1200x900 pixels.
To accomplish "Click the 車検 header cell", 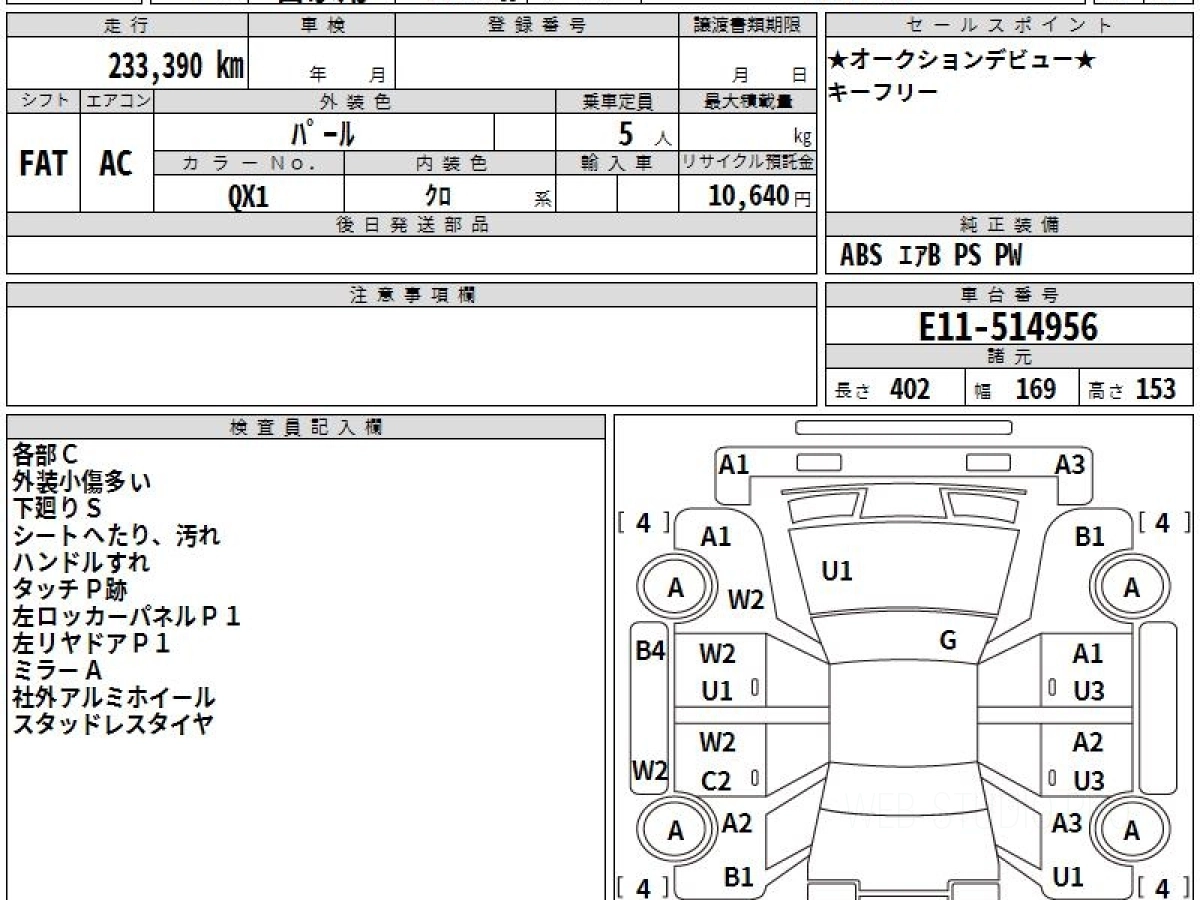I will [322, 26].
